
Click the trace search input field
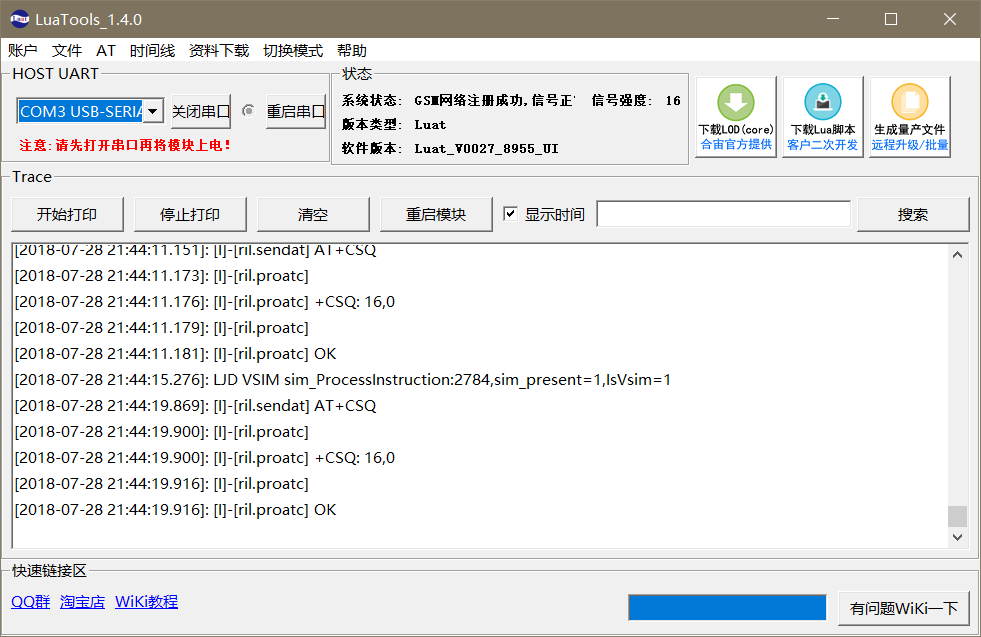point(724,214)
